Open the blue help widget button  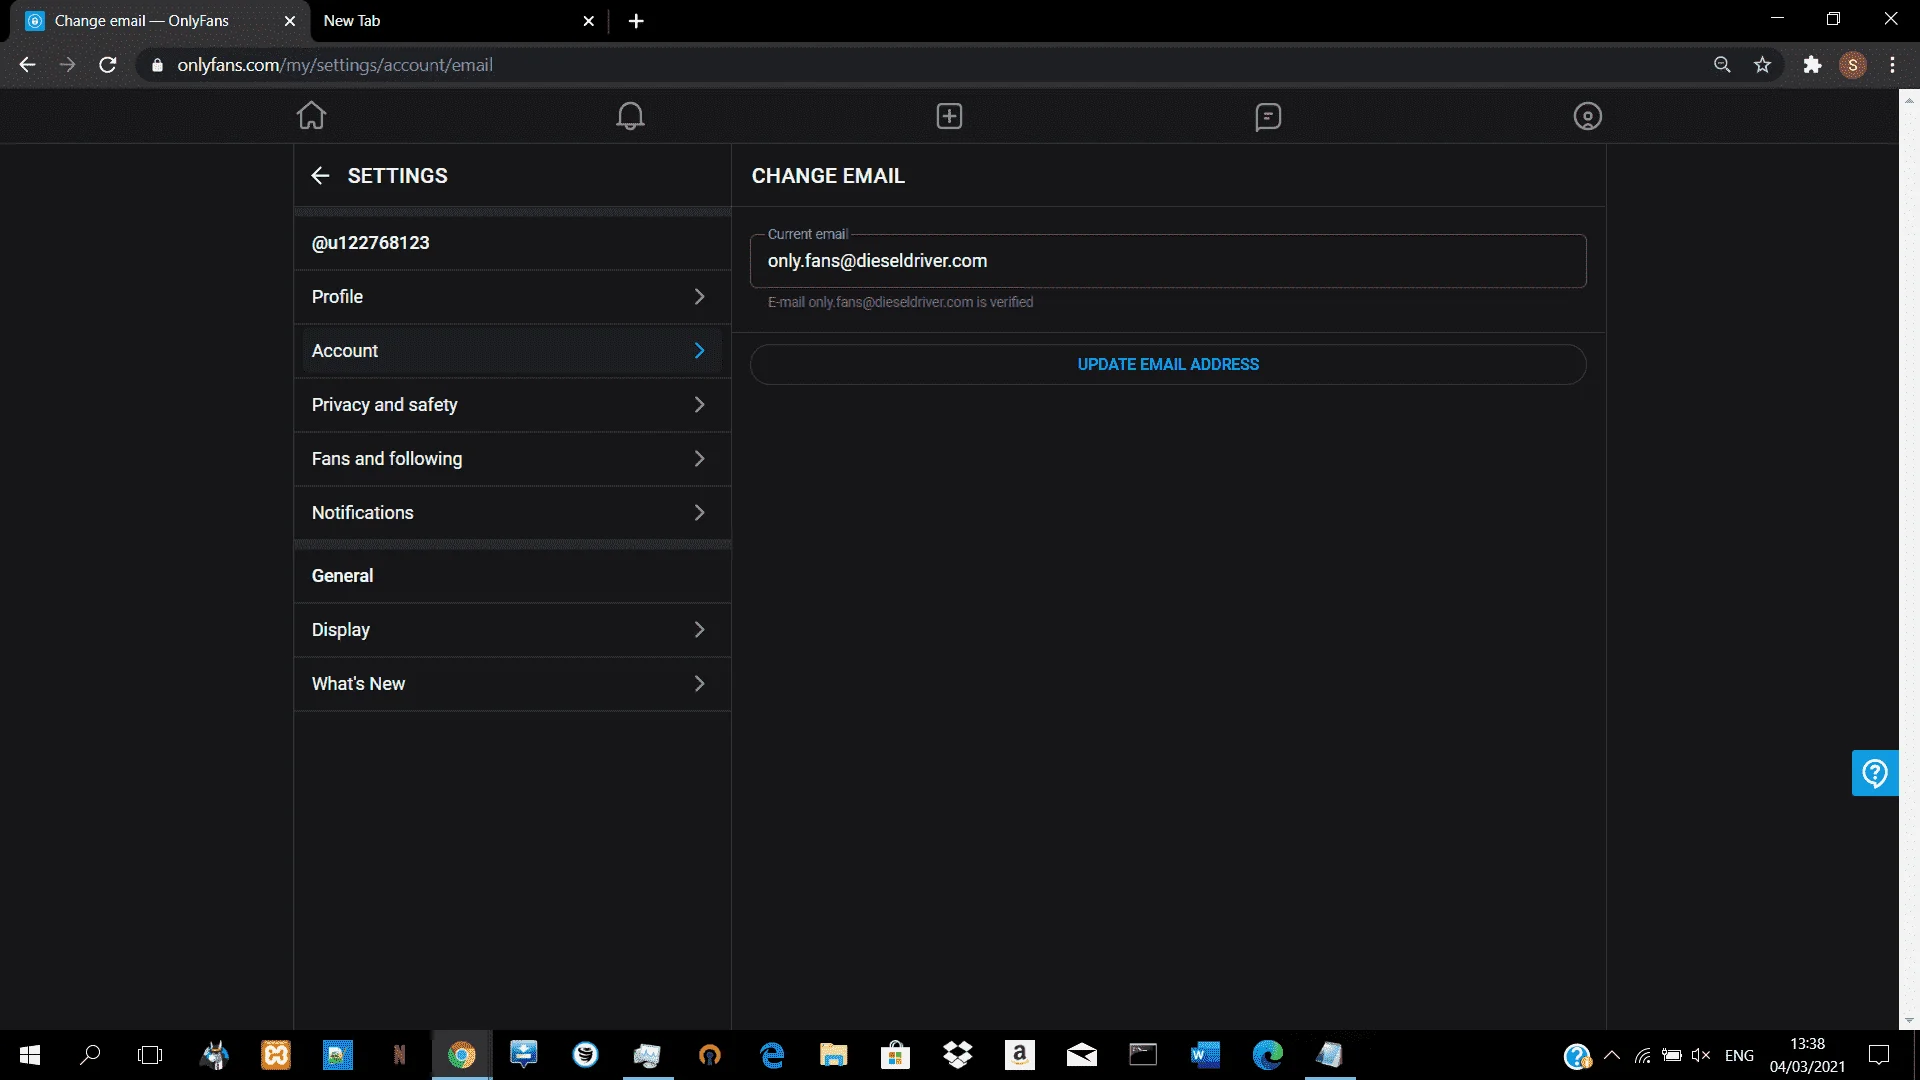[1875, 773]
